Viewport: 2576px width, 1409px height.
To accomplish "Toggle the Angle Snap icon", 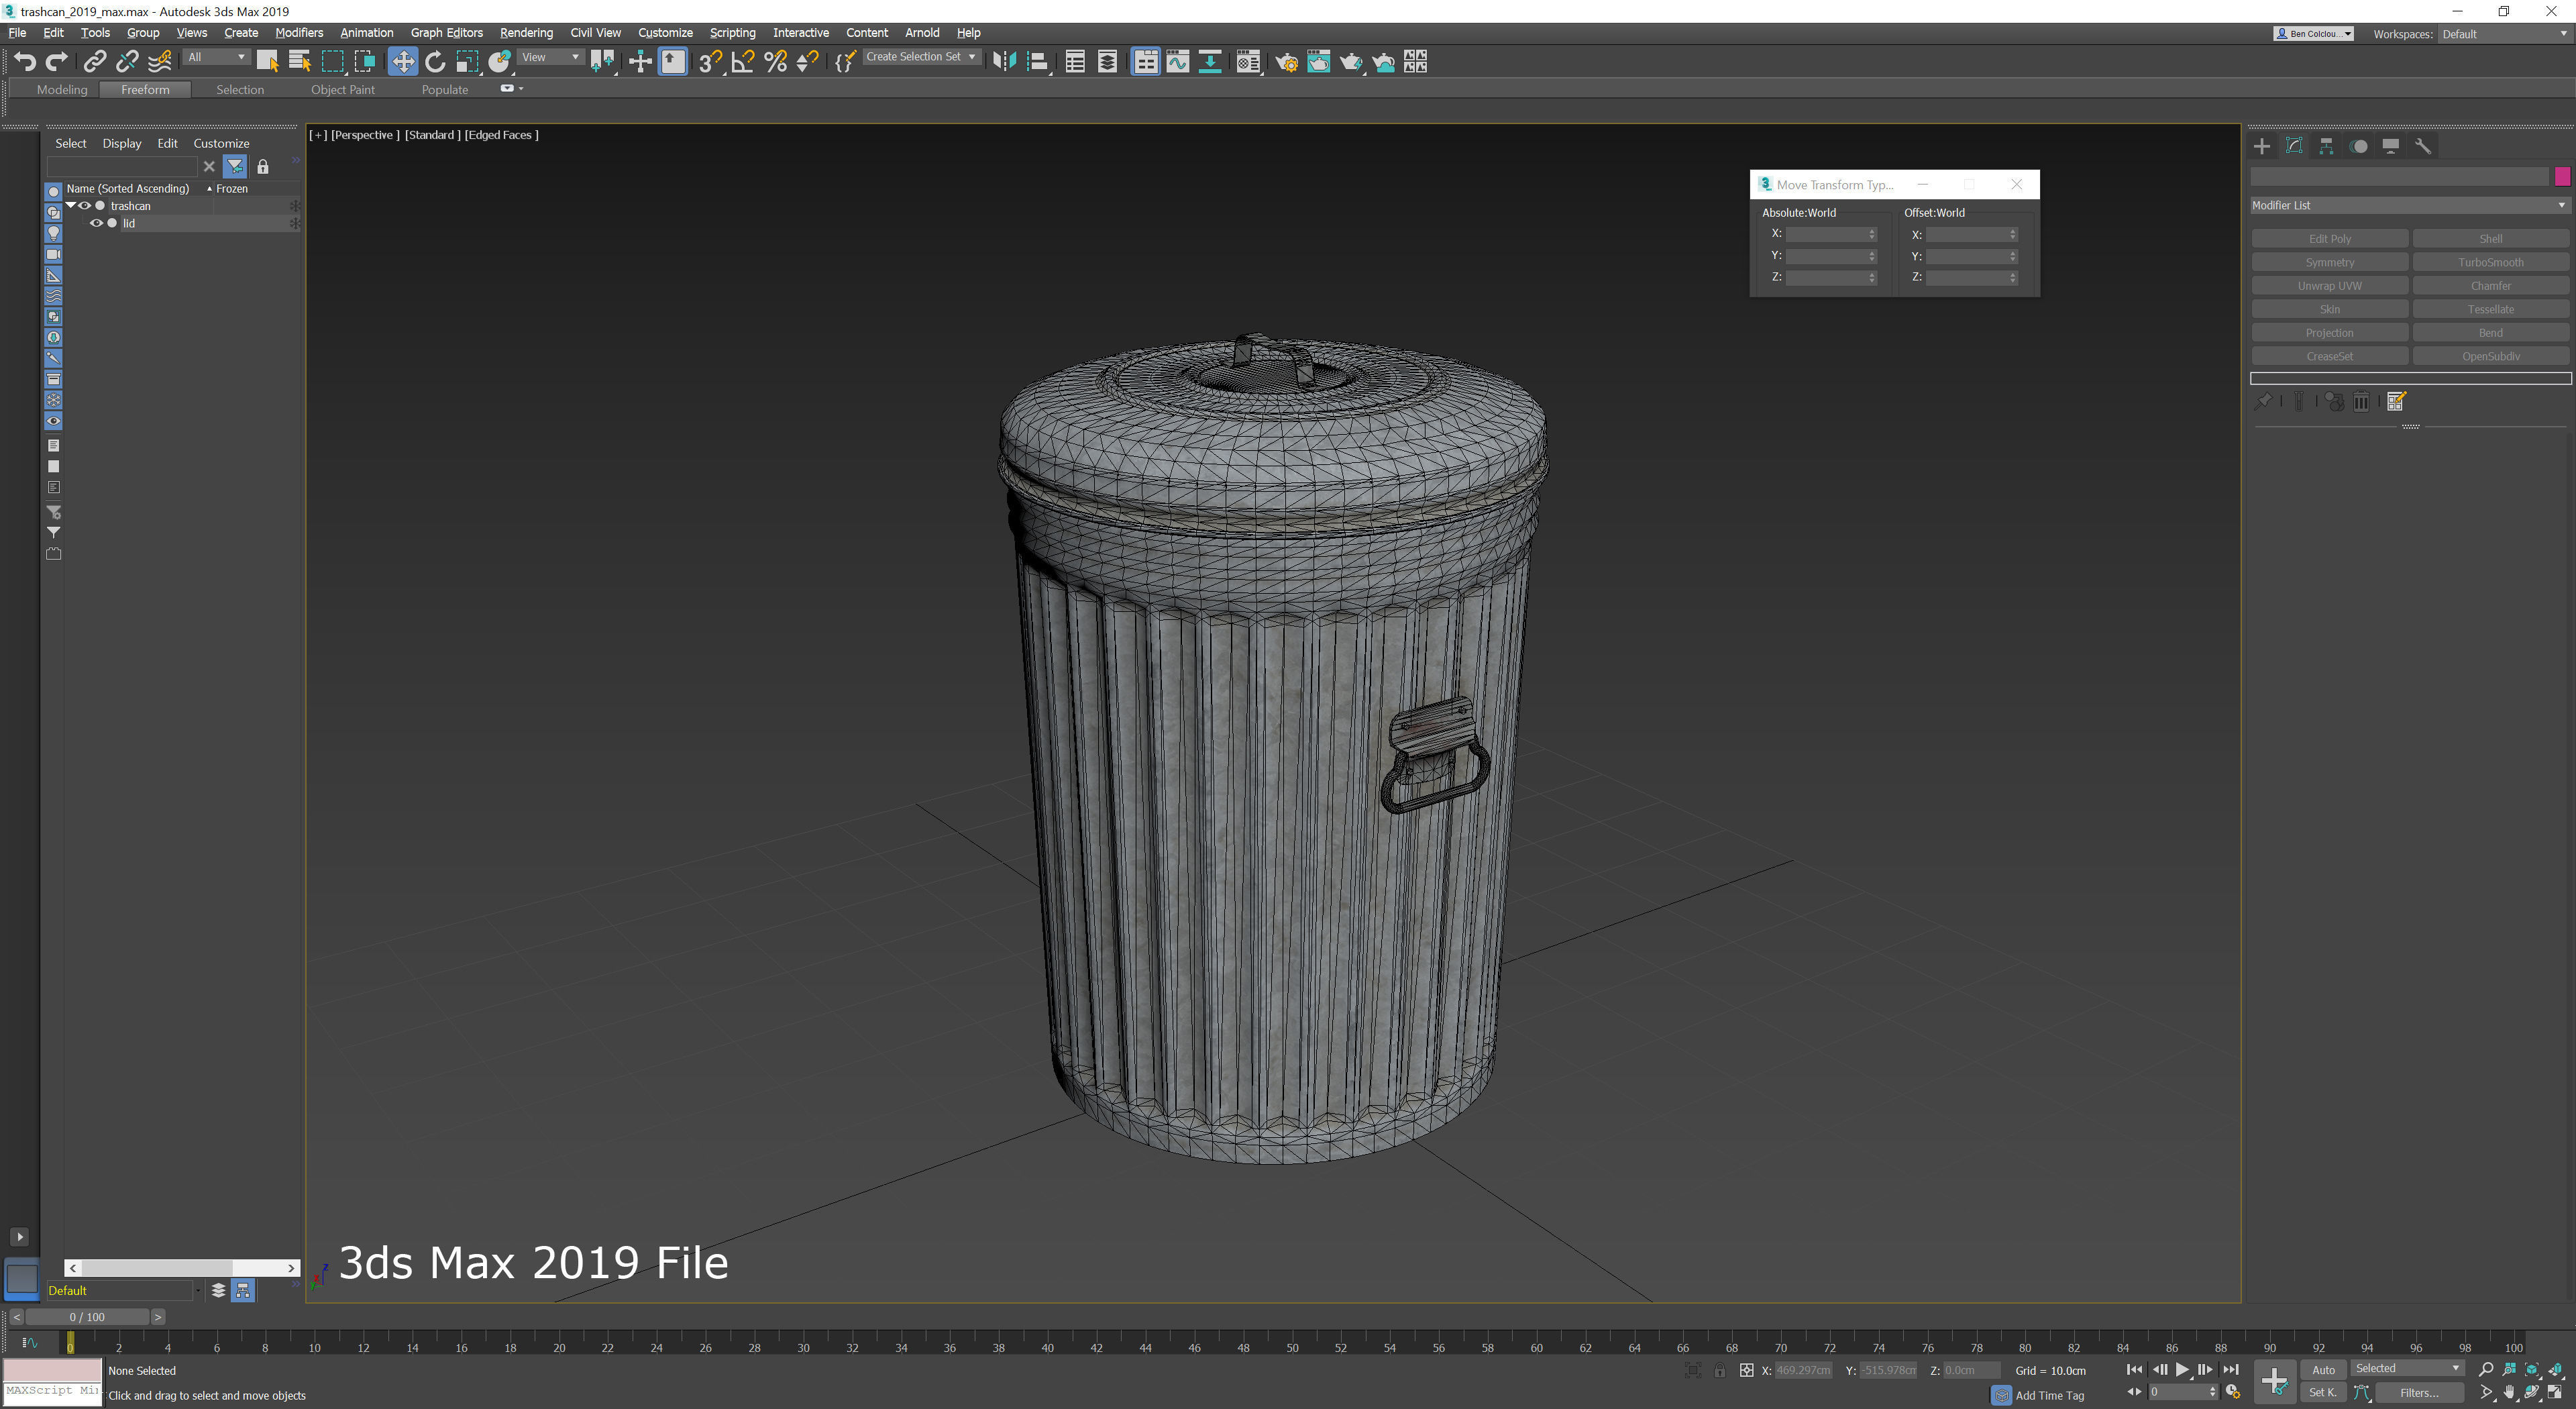I will (743, 62).
